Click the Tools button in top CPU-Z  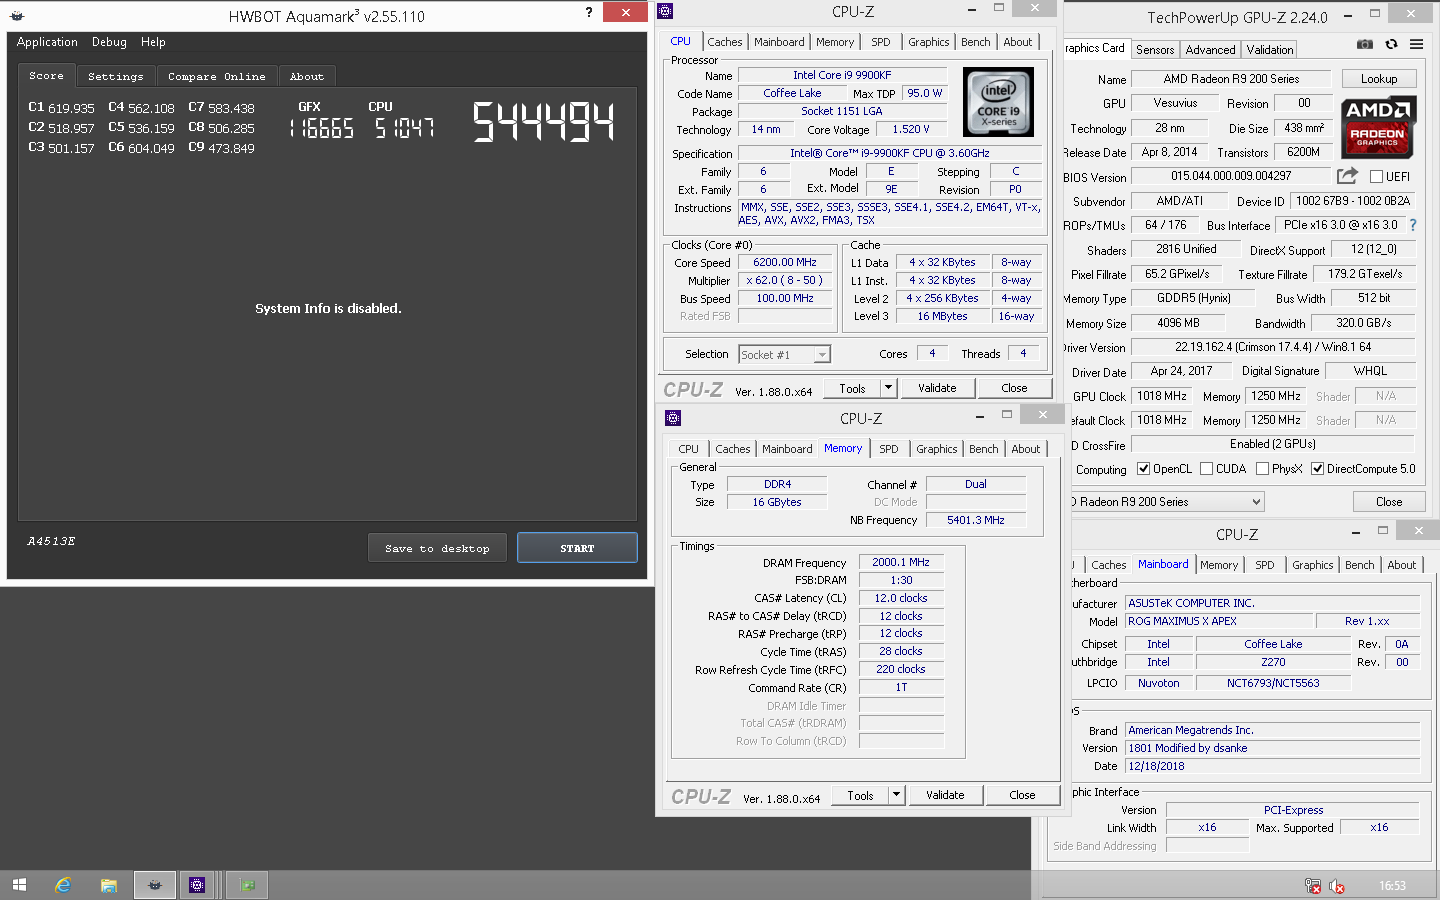click(x=852, y=388)
